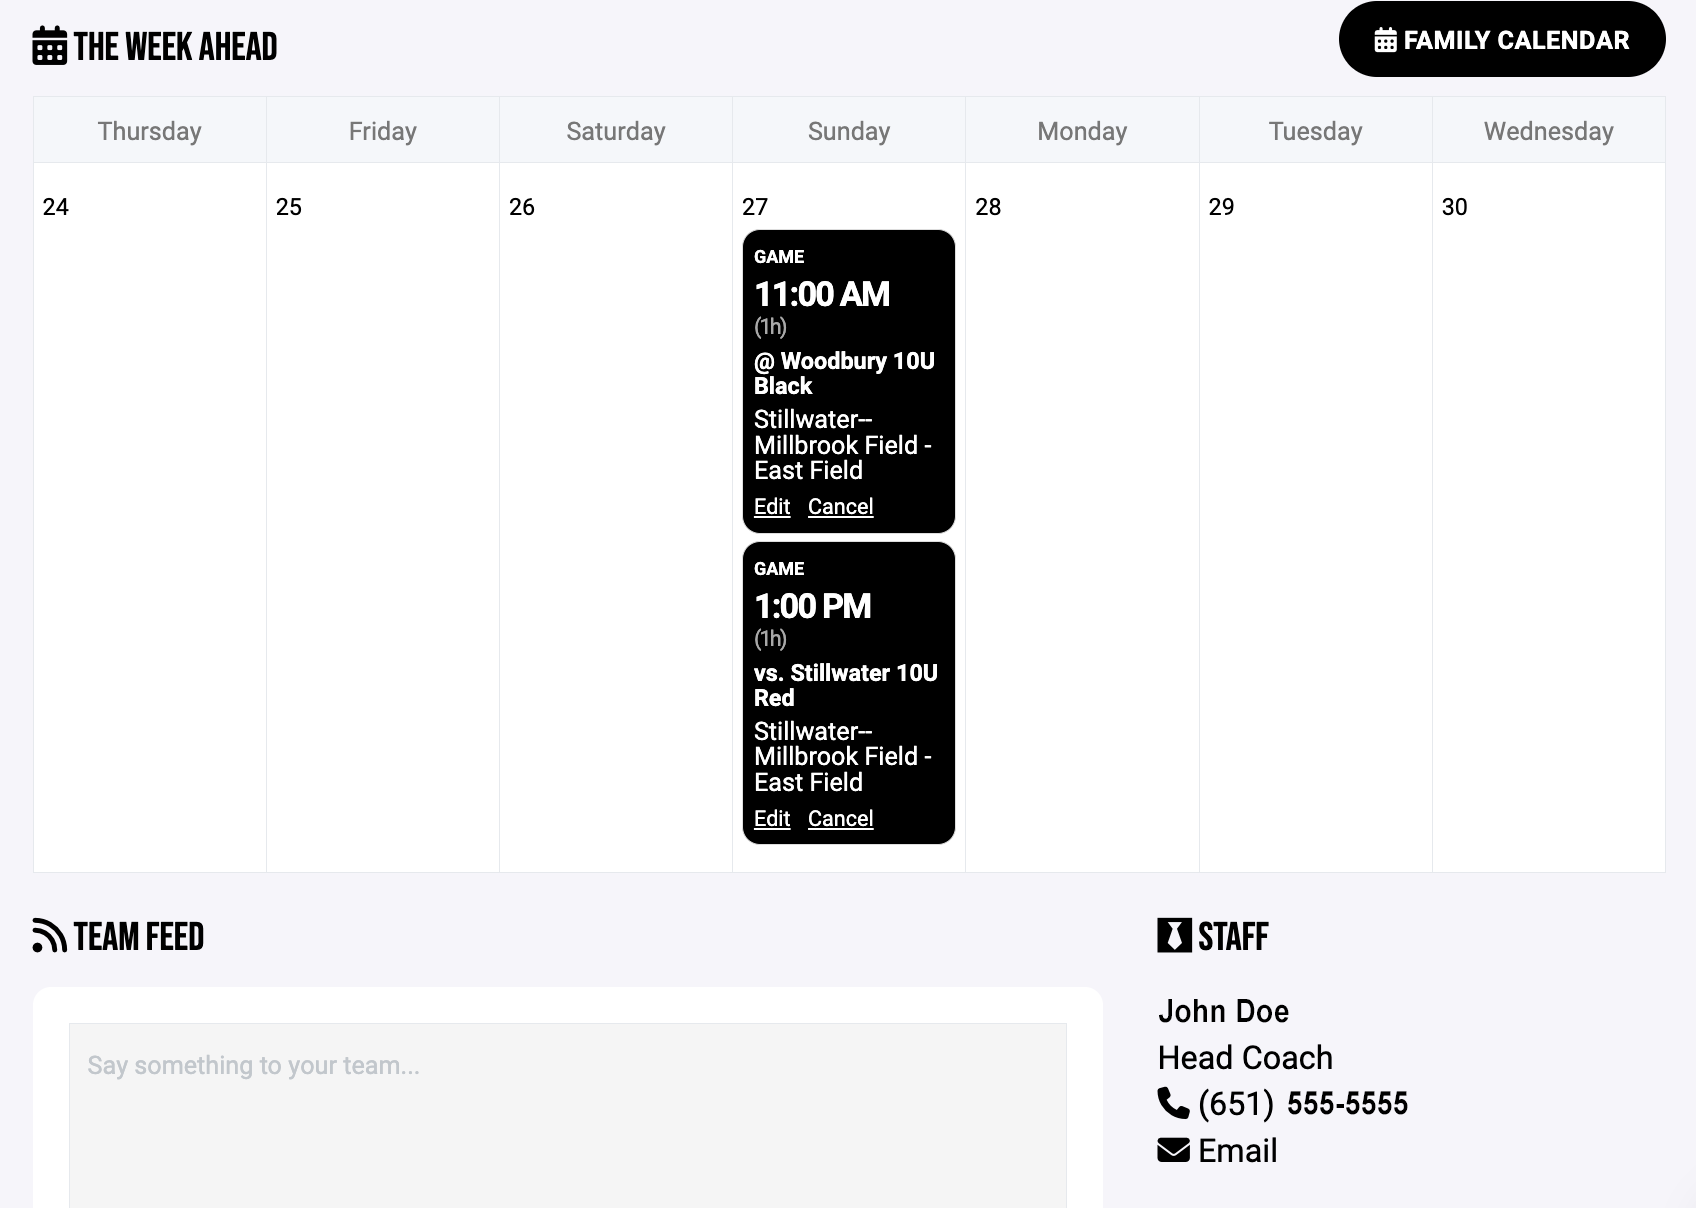
Task: Click the Staff tie badge icon
Action: [1174, 936]
